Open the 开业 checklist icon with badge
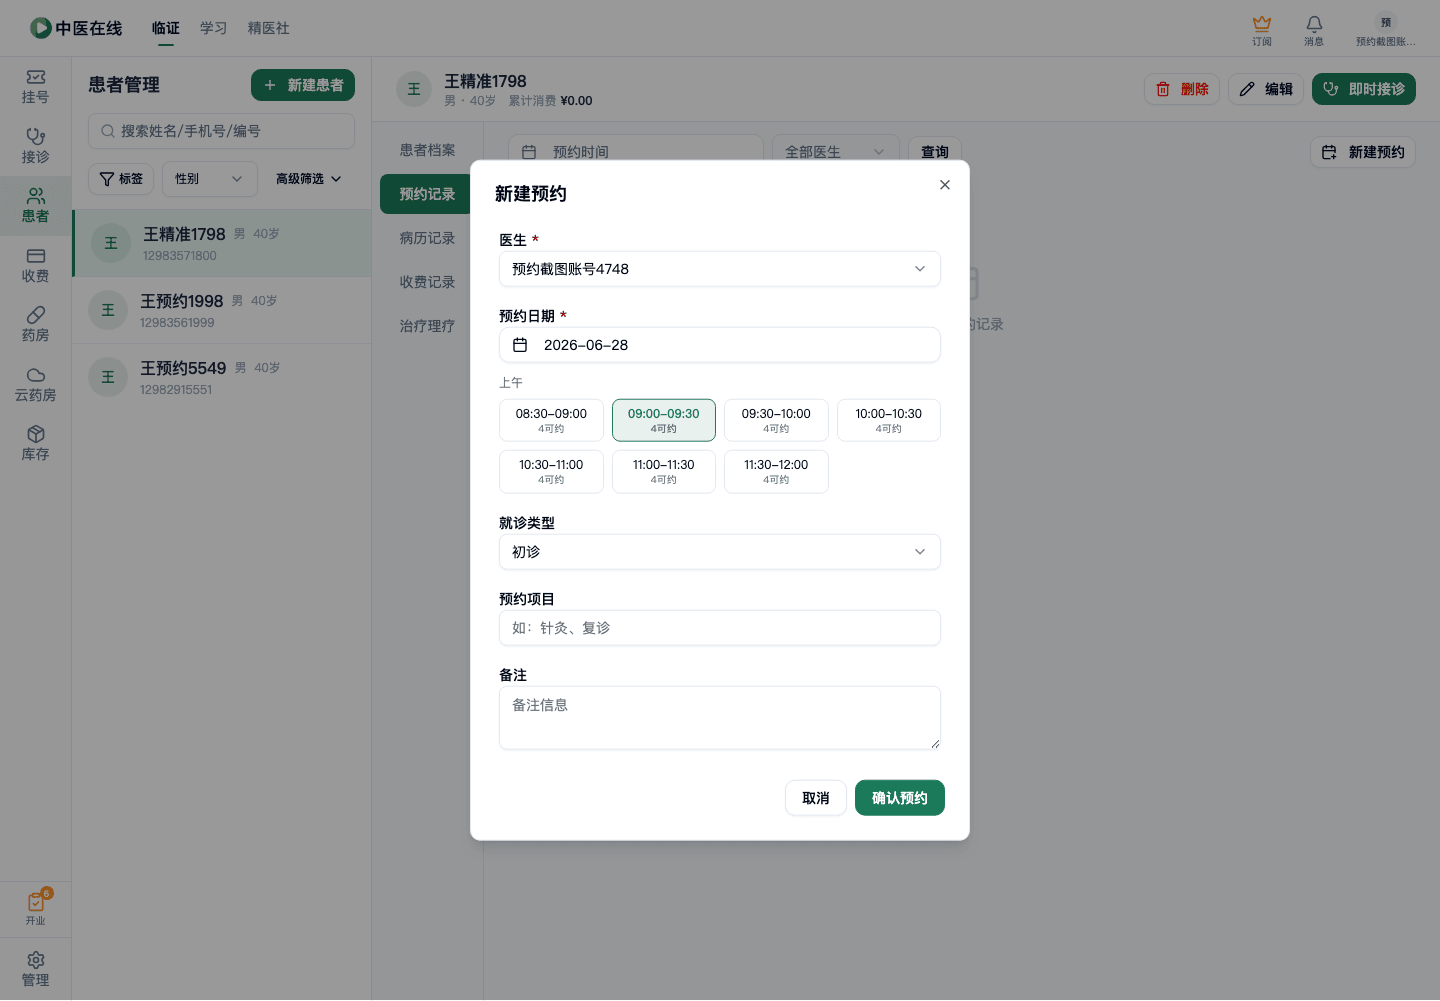1440x1001 pixels. [x=36, y=908]
